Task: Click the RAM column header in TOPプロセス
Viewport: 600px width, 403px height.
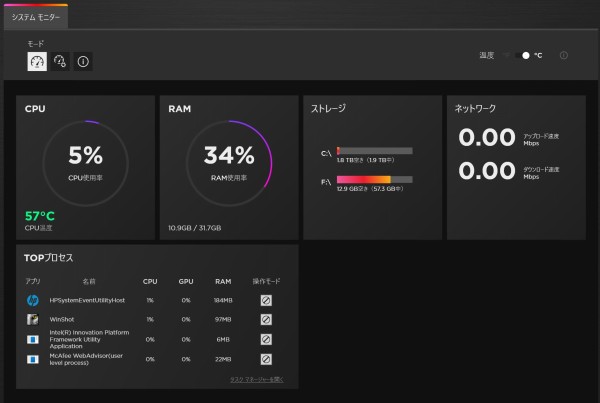Action: coord(222,281)
